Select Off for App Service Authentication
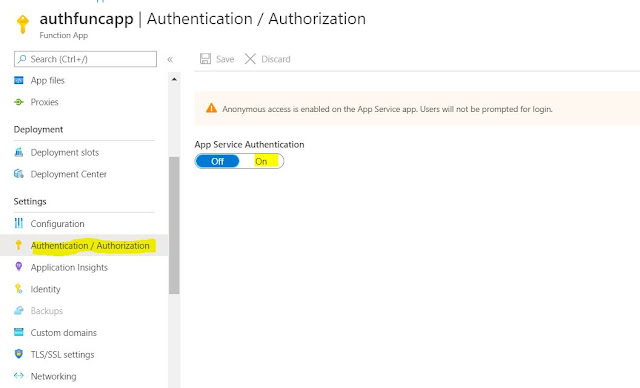 tap(217, 162)
